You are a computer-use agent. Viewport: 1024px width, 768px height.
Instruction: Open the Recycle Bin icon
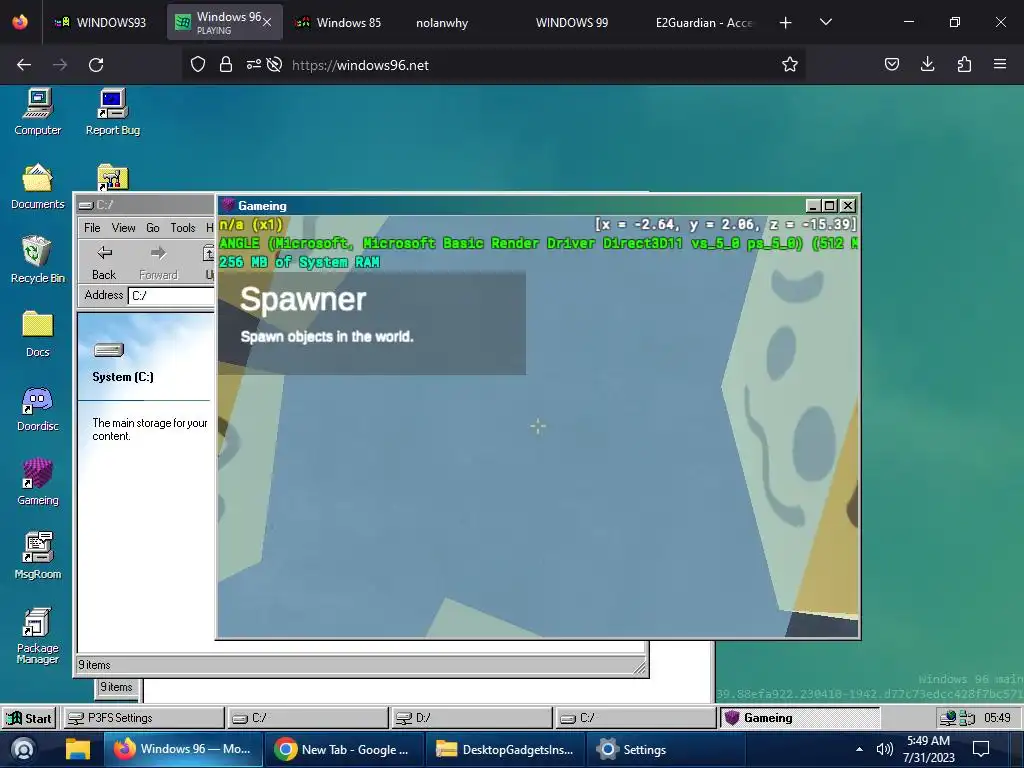click(x=38, y=260)
